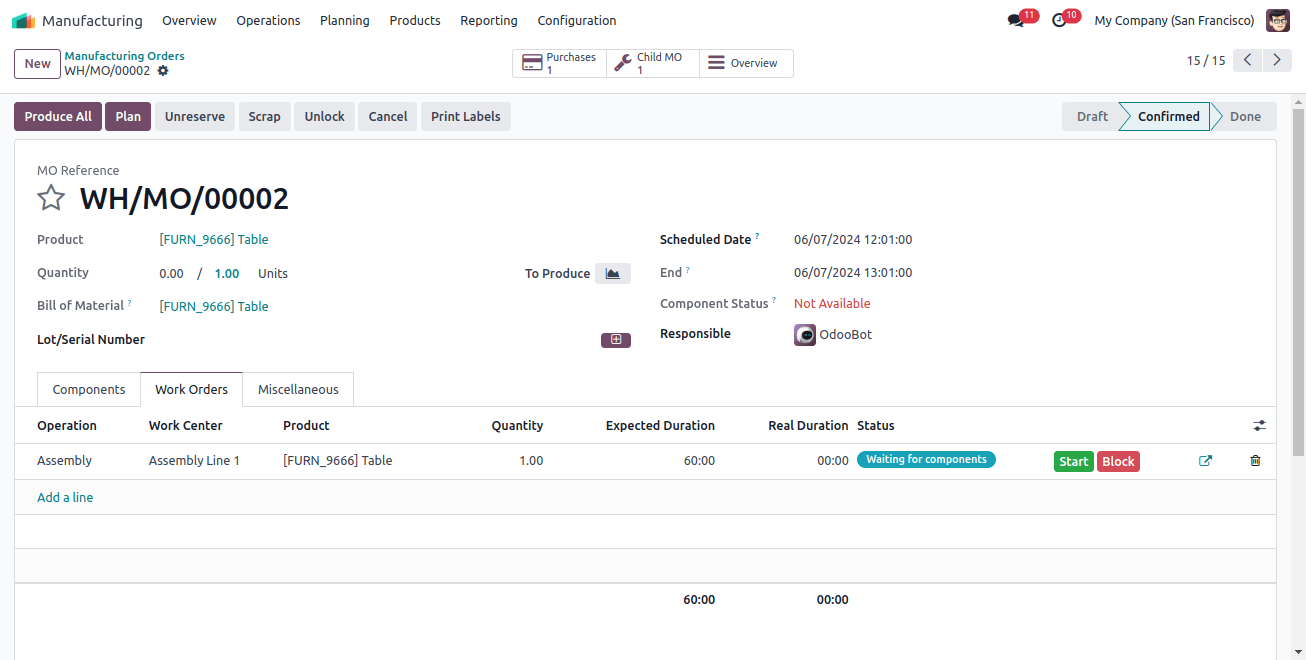Open the Bill of Material [FURN_9666] Table link

pos(214,307)
